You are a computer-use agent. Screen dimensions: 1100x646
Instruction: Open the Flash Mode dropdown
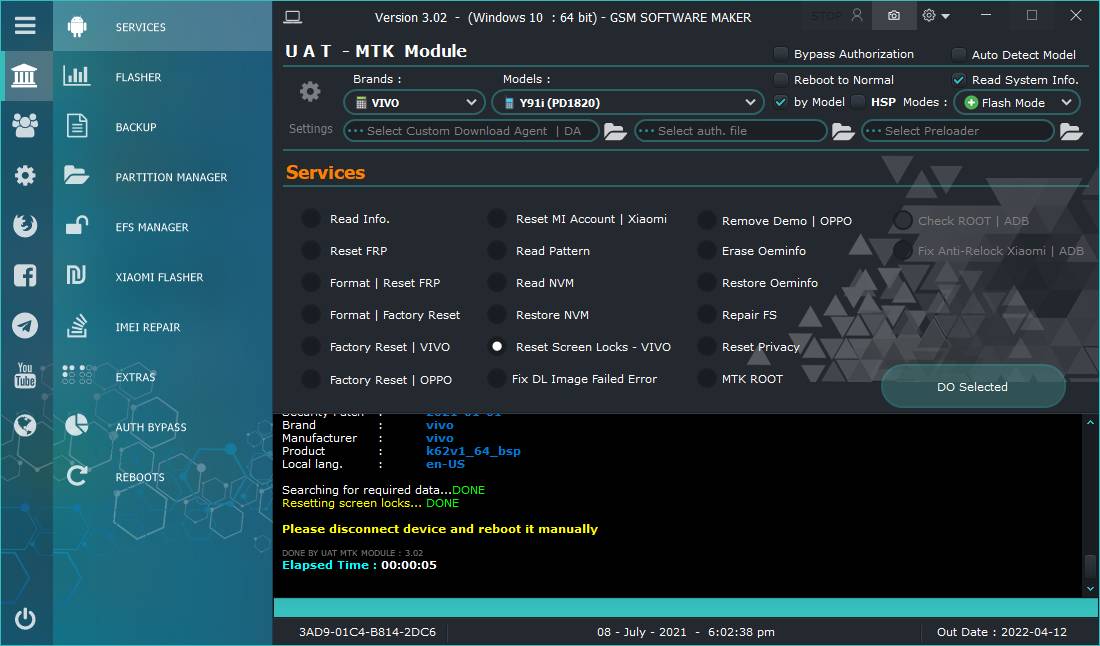pyautogui.click(x=1017, y=102)
